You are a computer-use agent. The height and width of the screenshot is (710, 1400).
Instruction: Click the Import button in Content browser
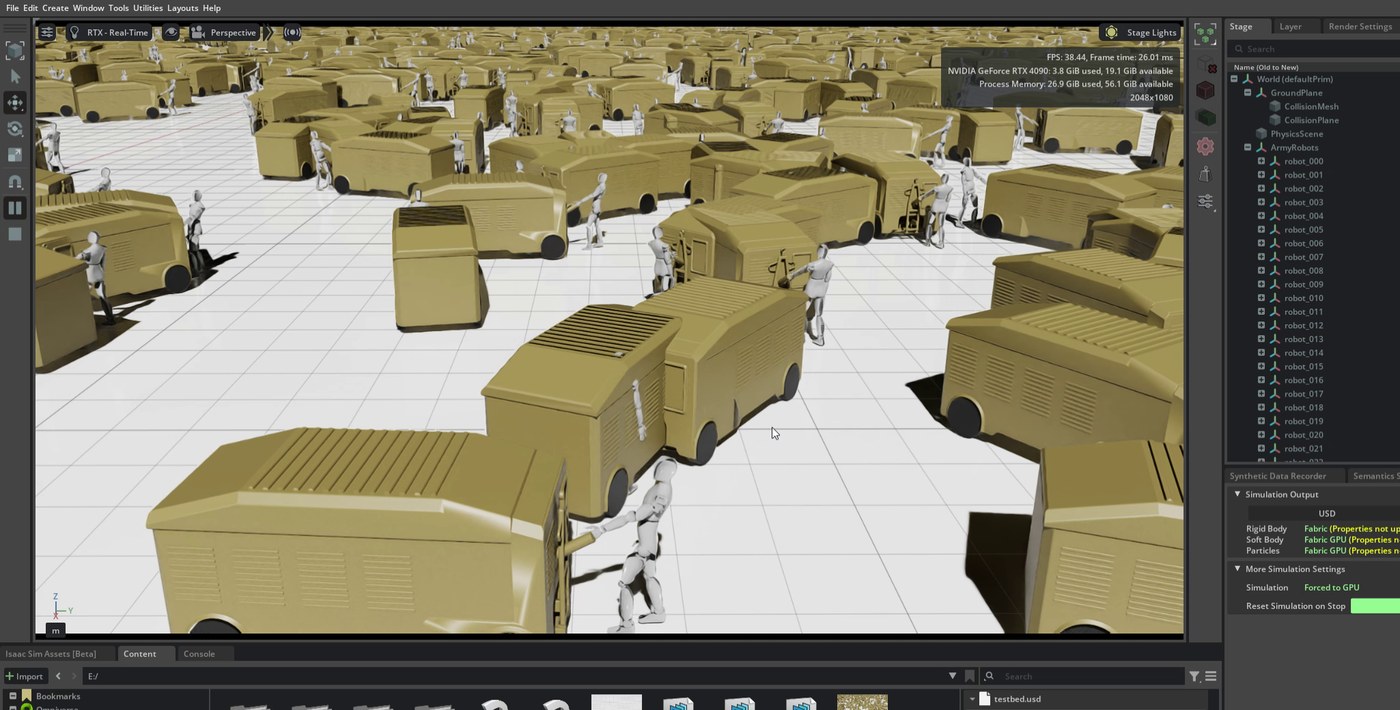24,676
